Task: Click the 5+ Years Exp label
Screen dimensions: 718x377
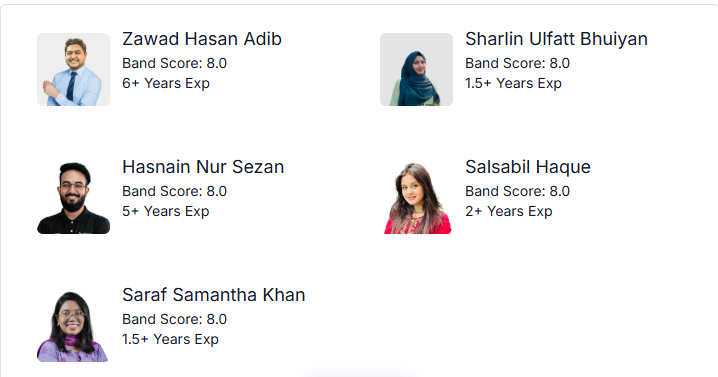Action: pos(166,211)
